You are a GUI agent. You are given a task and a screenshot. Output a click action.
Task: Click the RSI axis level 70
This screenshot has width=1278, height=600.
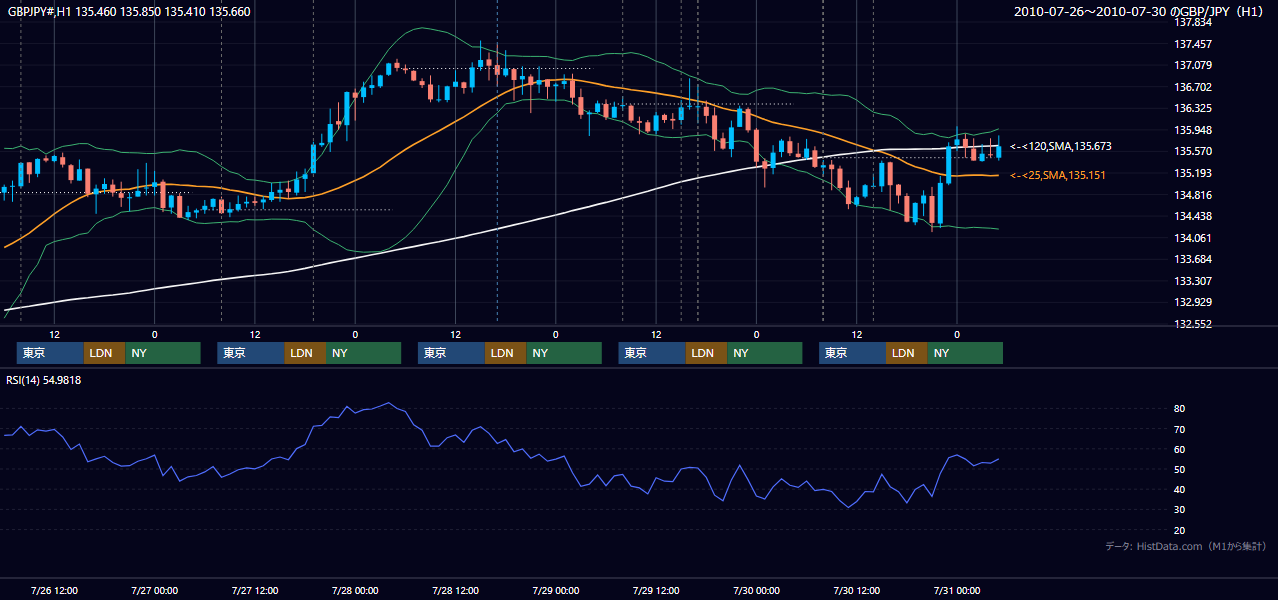tap(1180, 429)
